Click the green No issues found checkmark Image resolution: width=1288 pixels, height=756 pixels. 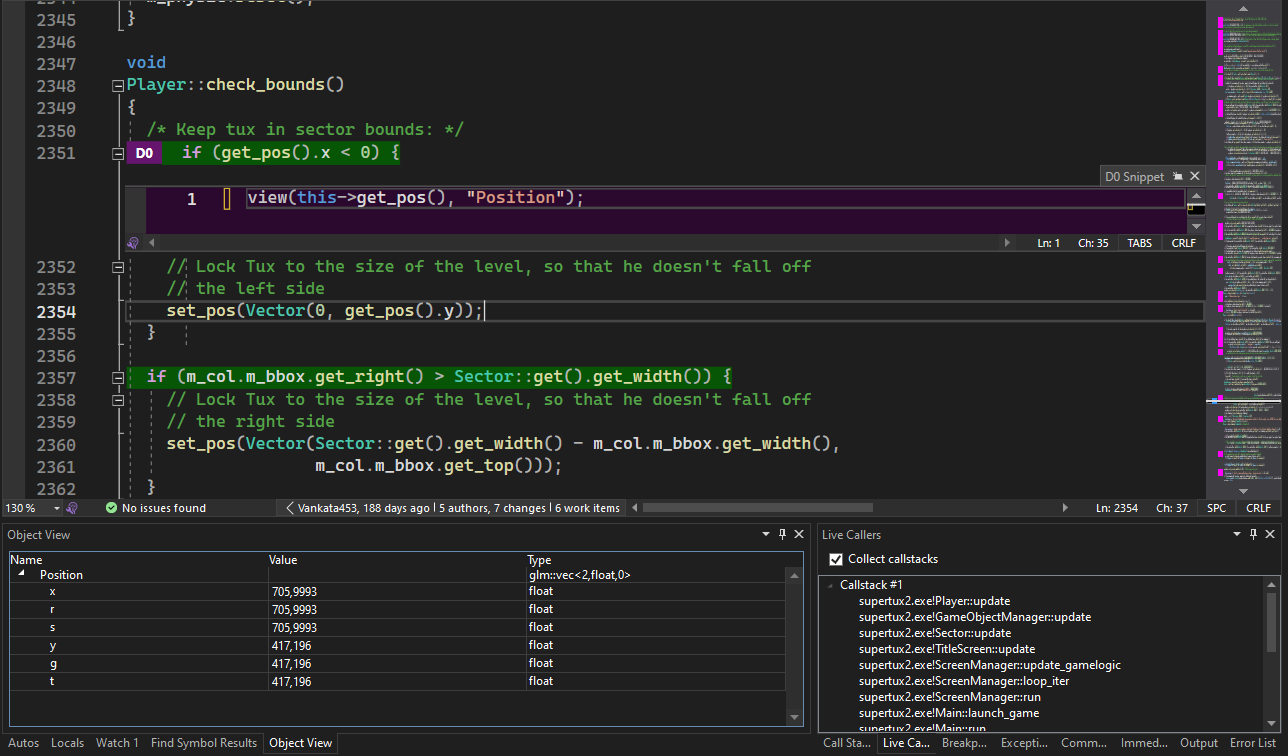pyautogui.click(x=110, y=507)
